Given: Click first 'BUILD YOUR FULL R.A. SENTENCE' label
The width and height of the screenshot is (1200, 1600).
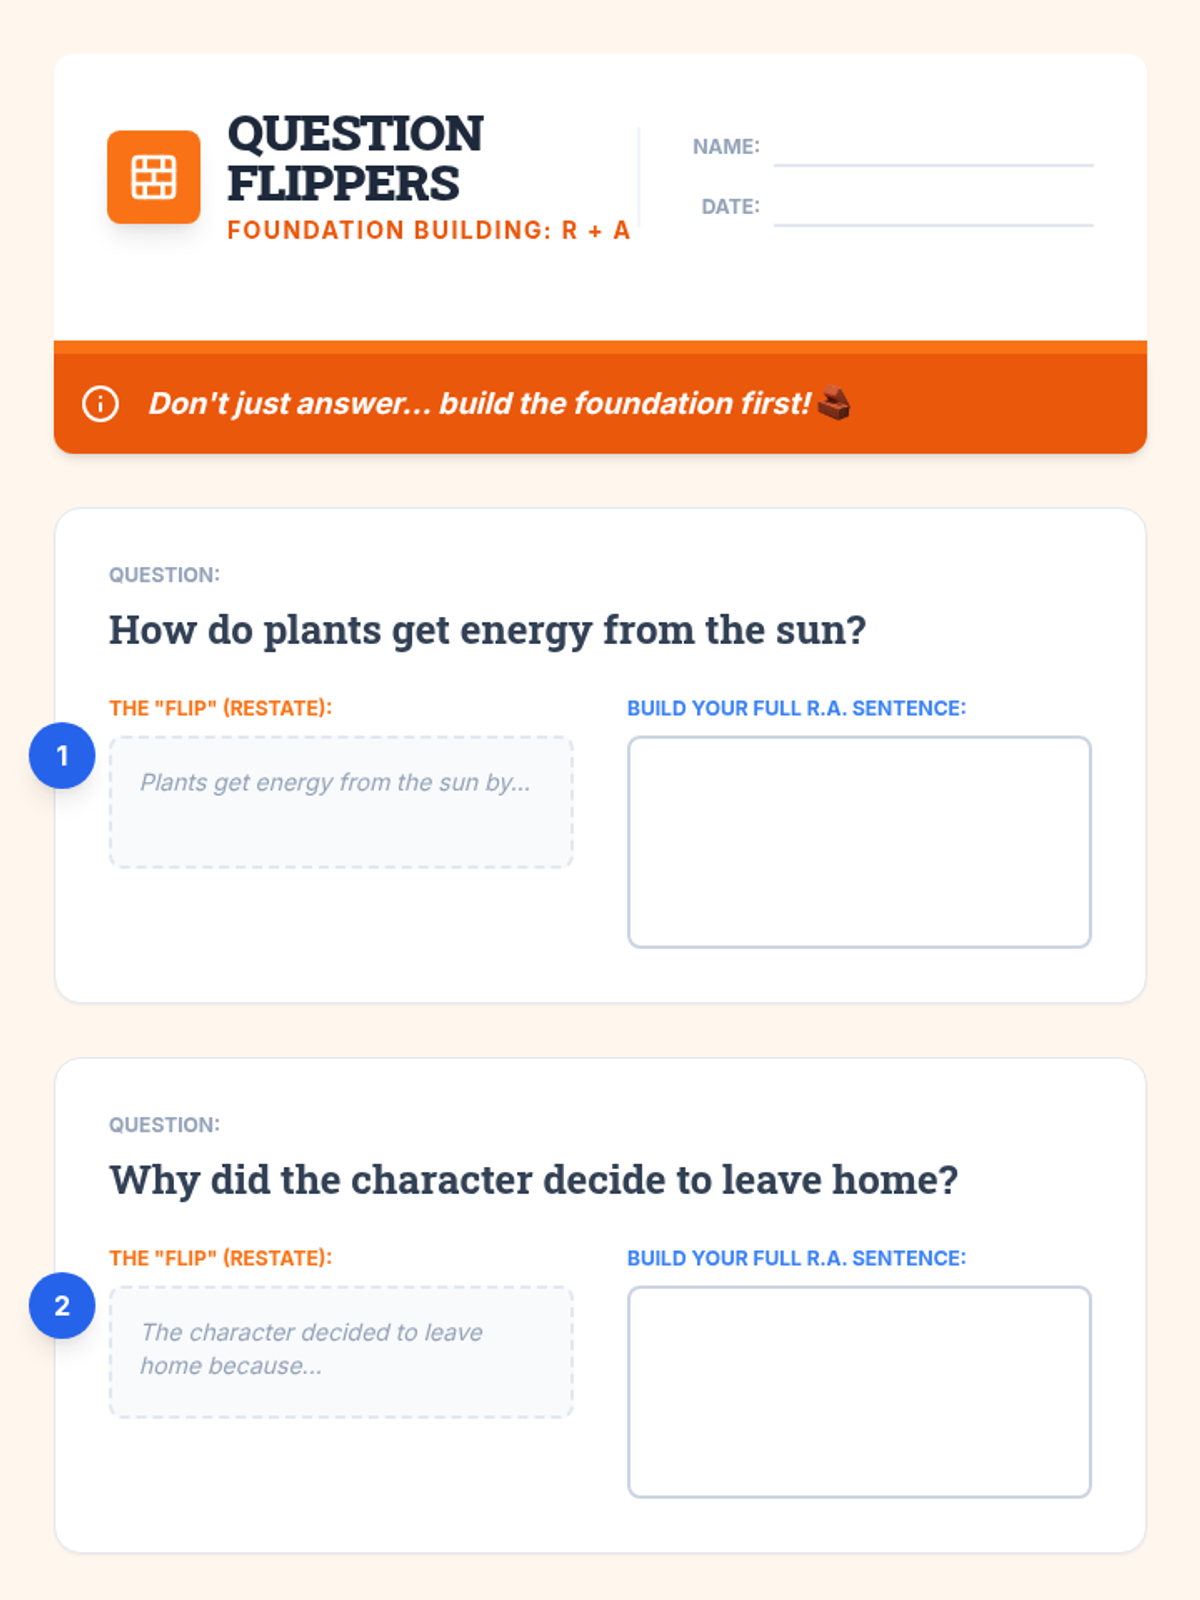Looking at the screenshot, I should (x=796, y=708).
